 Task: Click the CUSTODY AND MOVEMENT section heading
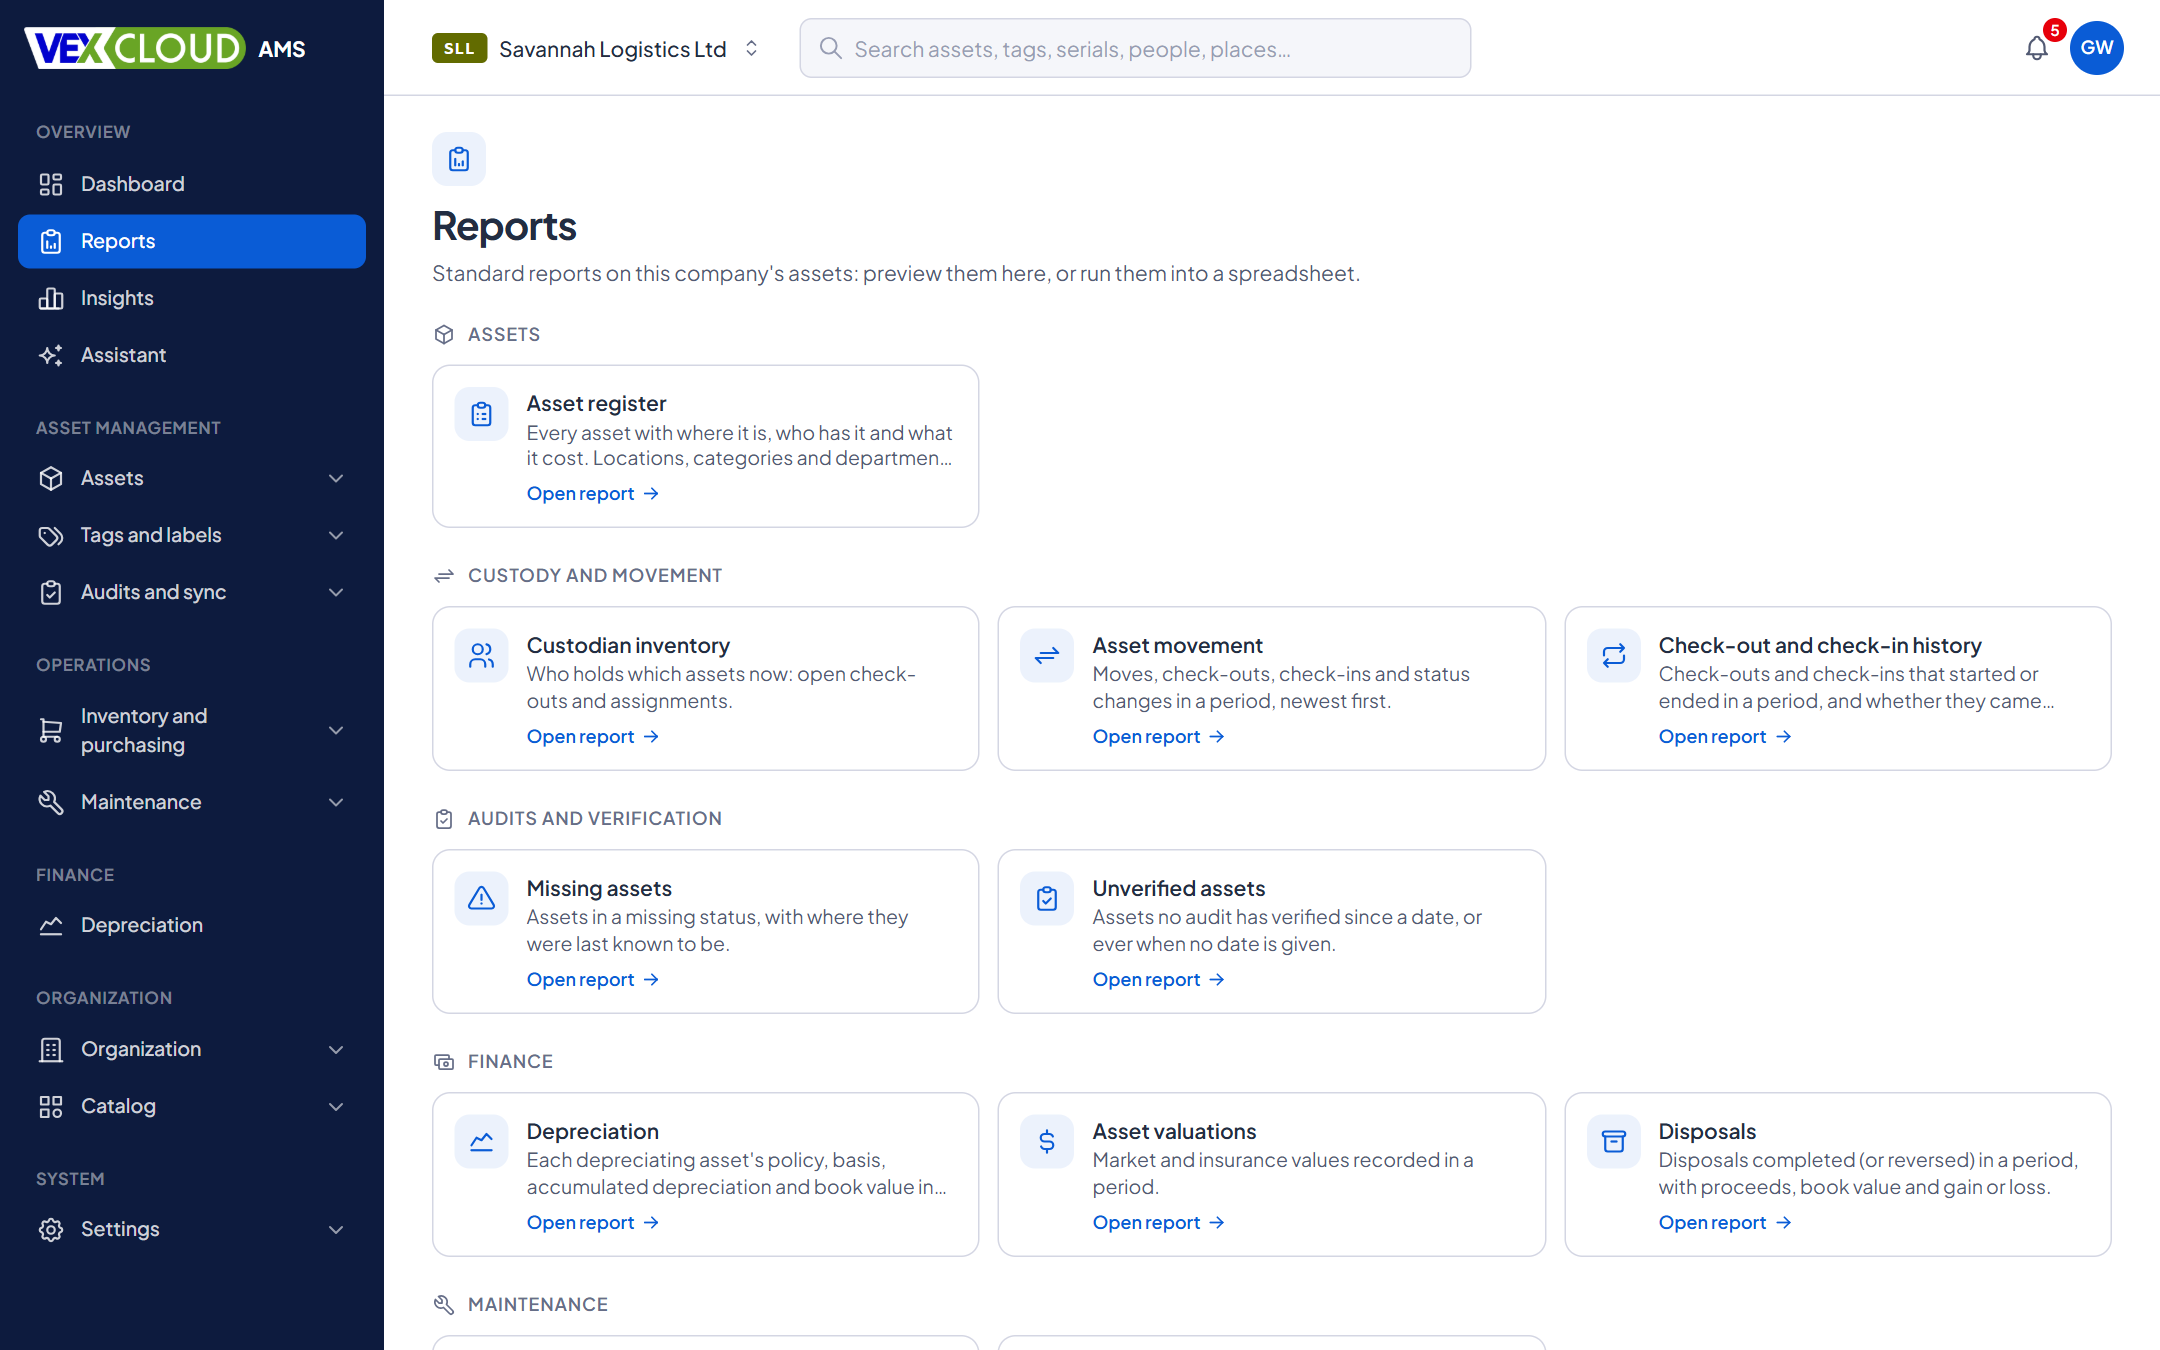(595, 575)
